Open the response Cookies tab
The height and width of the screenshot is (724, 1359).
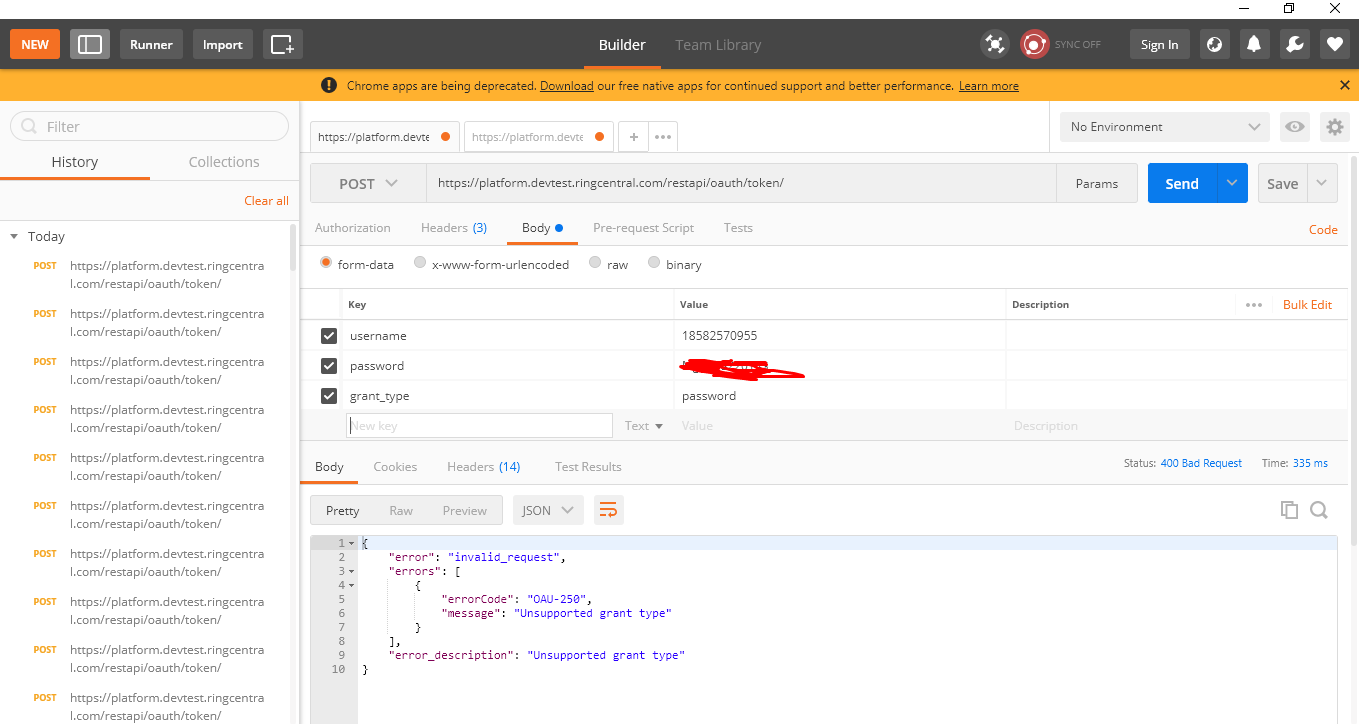[x=395, y=467]
